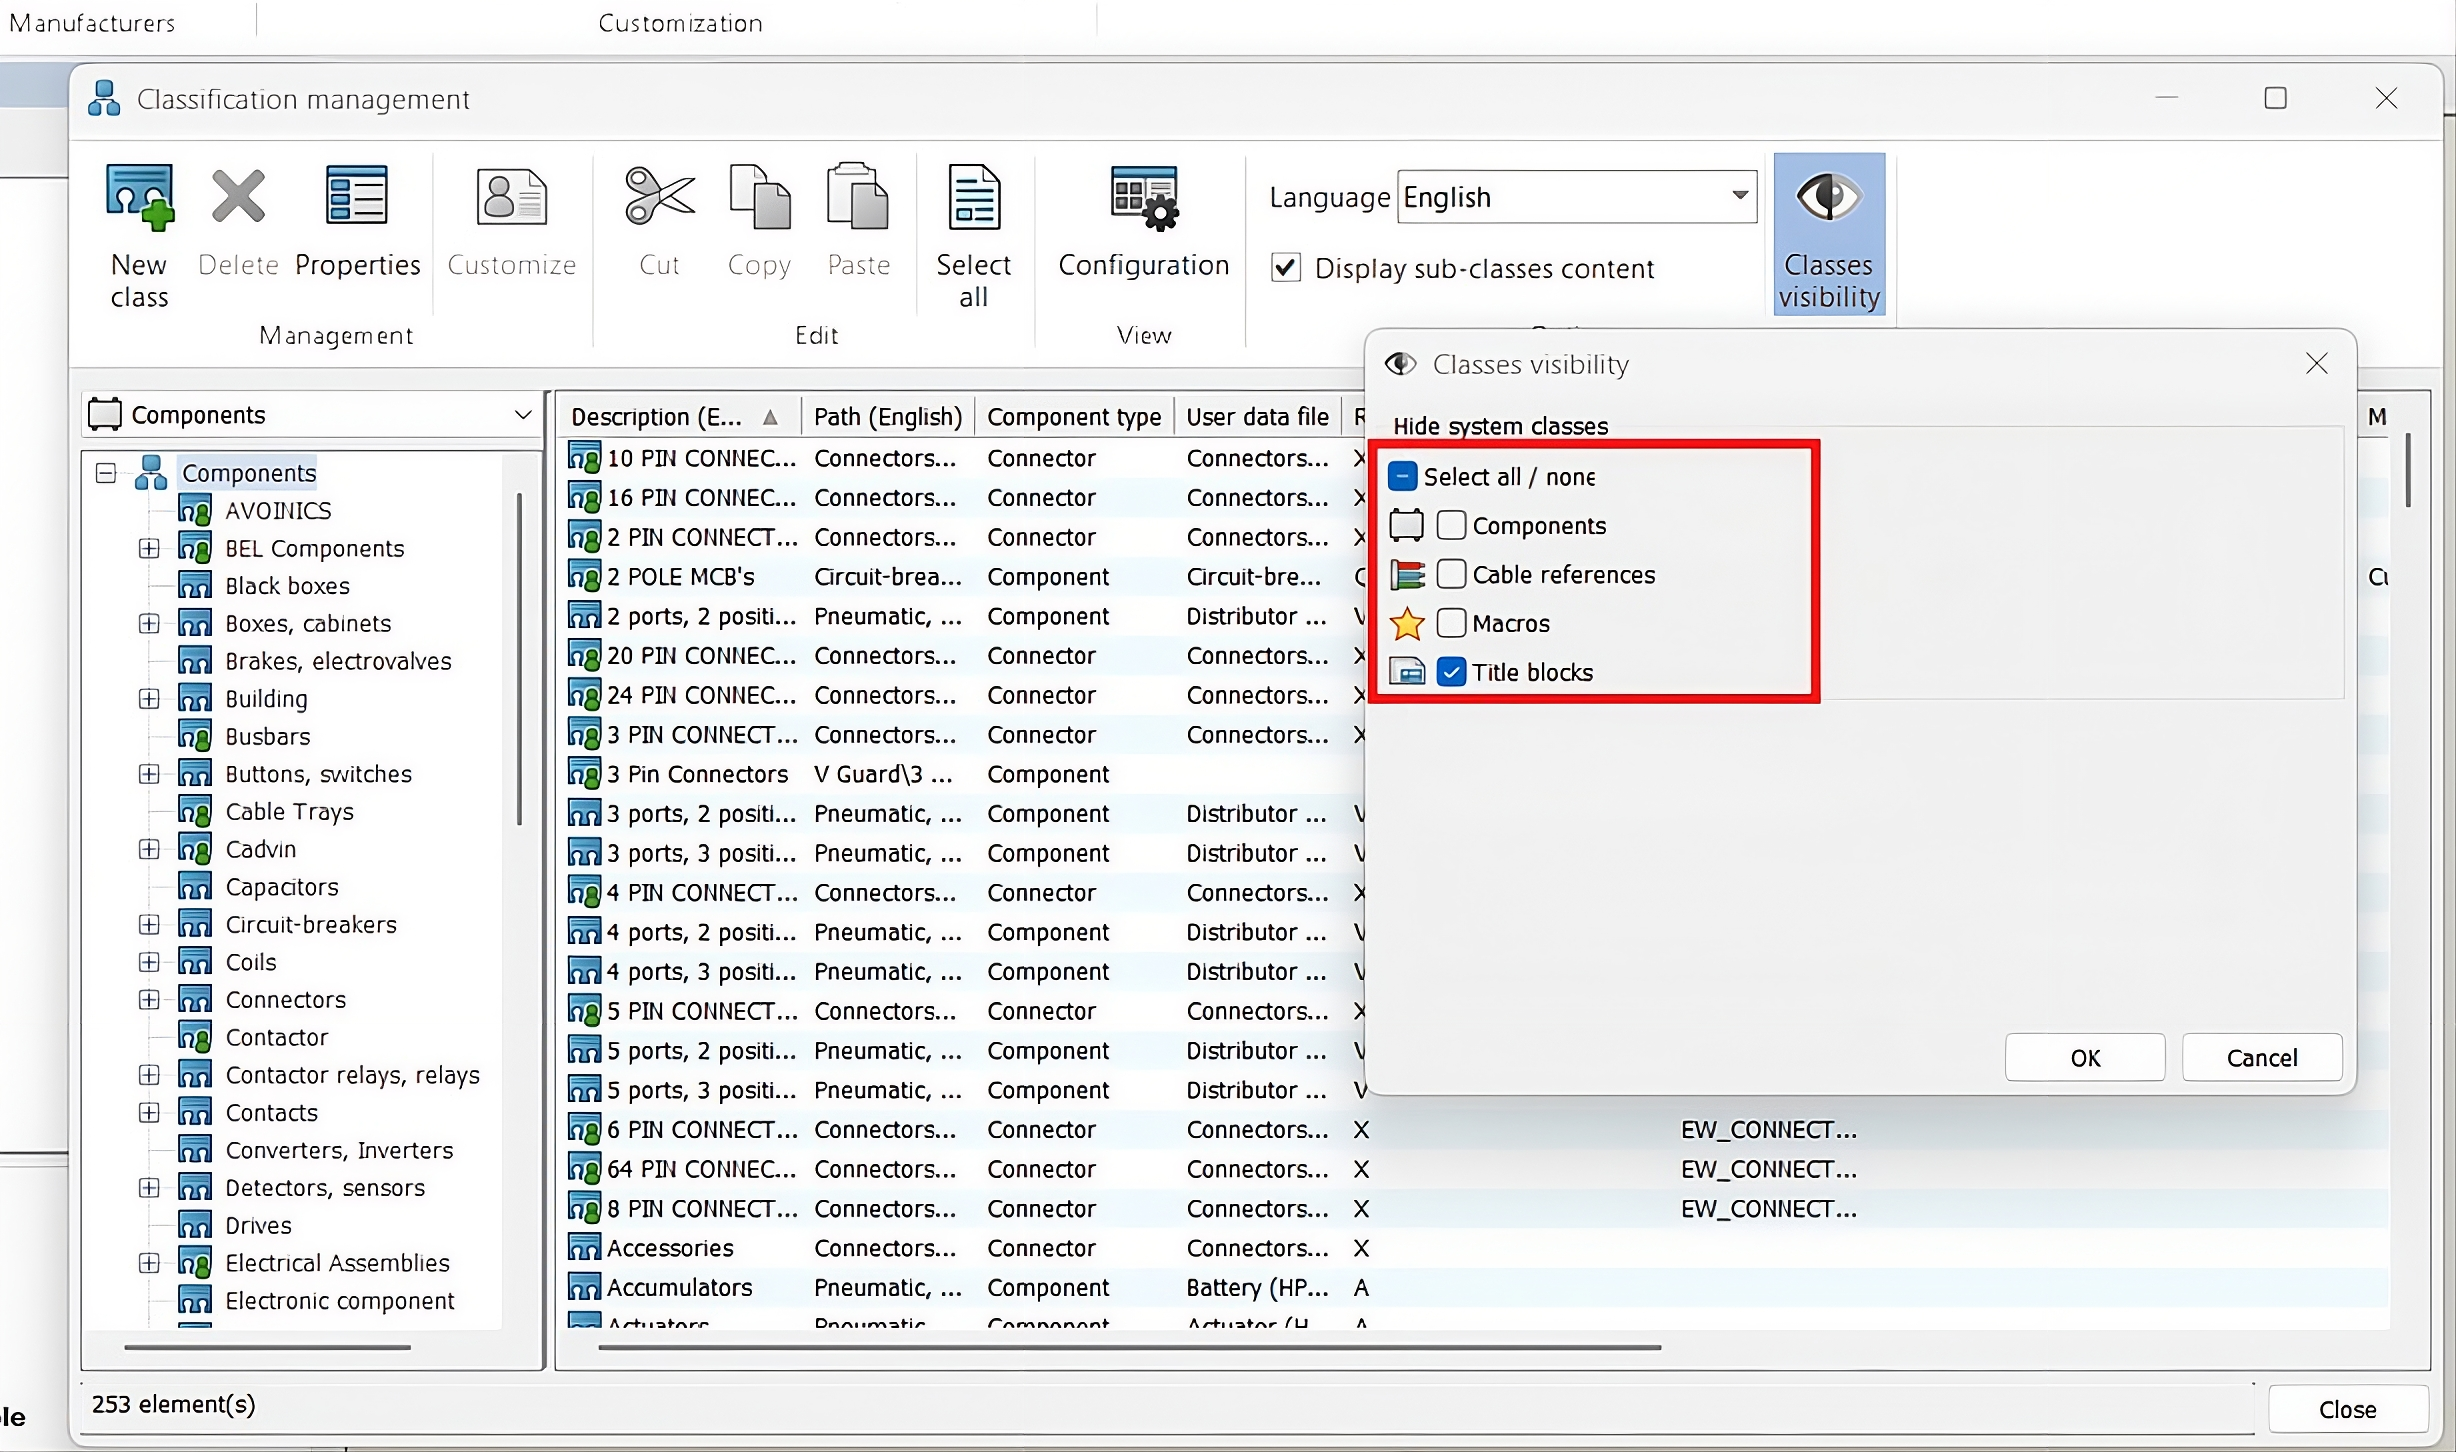Click the Copy icon
Image resolution: width=2456 pixels, height=1452 pixels.
click(x=760, y=196)
